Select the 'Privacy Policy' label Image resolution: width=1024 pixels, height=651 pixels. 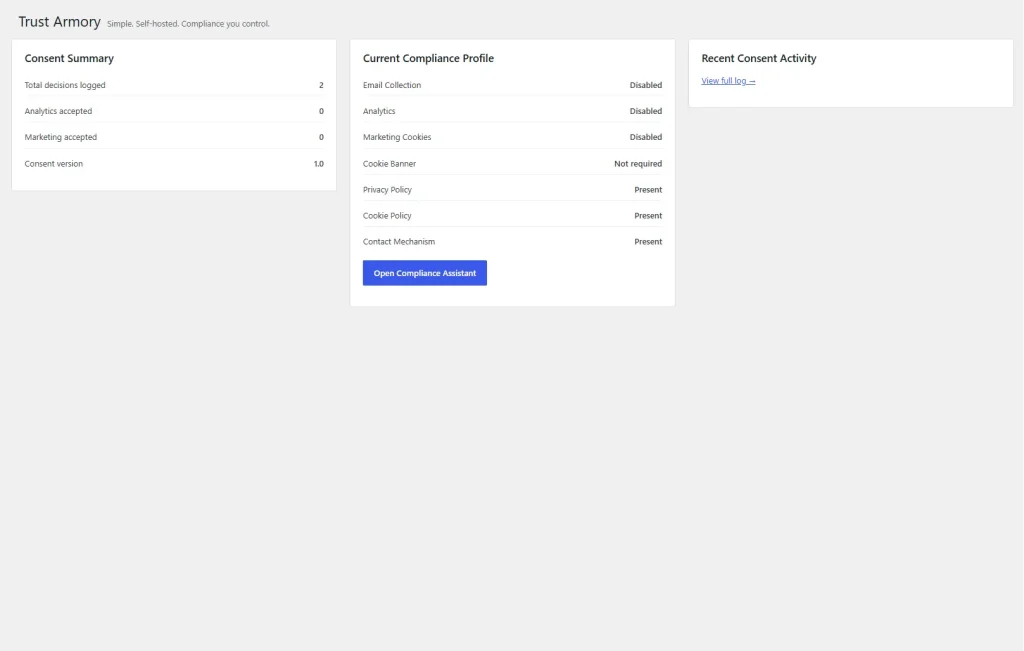(387, 189)
